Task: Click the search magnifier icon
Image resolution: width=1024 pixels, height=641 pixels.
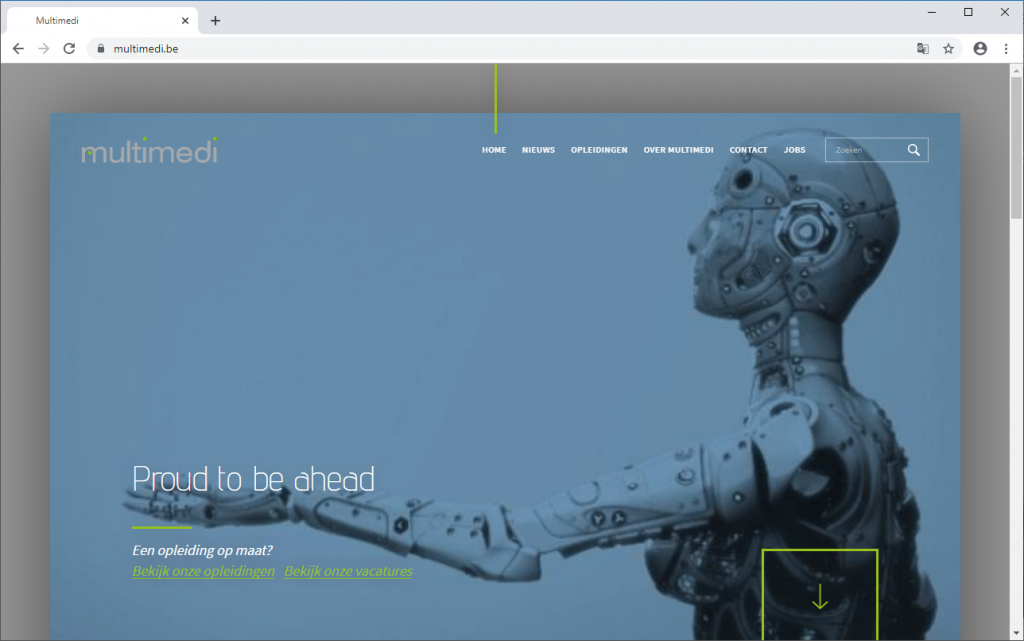Action: coord(914,150)
